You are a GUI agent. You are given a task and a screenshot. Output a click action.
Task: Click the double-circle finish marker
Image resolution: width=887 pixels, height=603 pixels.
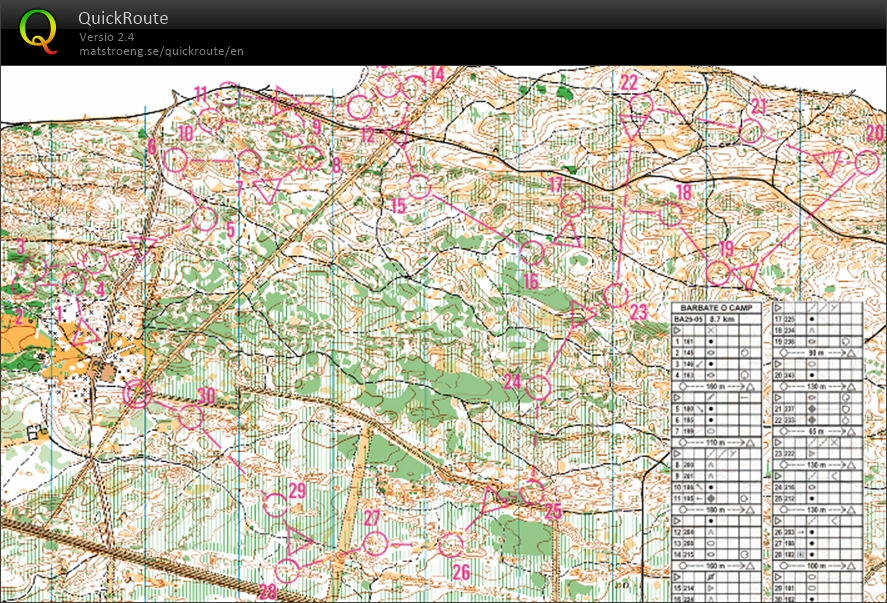[137, 394]
